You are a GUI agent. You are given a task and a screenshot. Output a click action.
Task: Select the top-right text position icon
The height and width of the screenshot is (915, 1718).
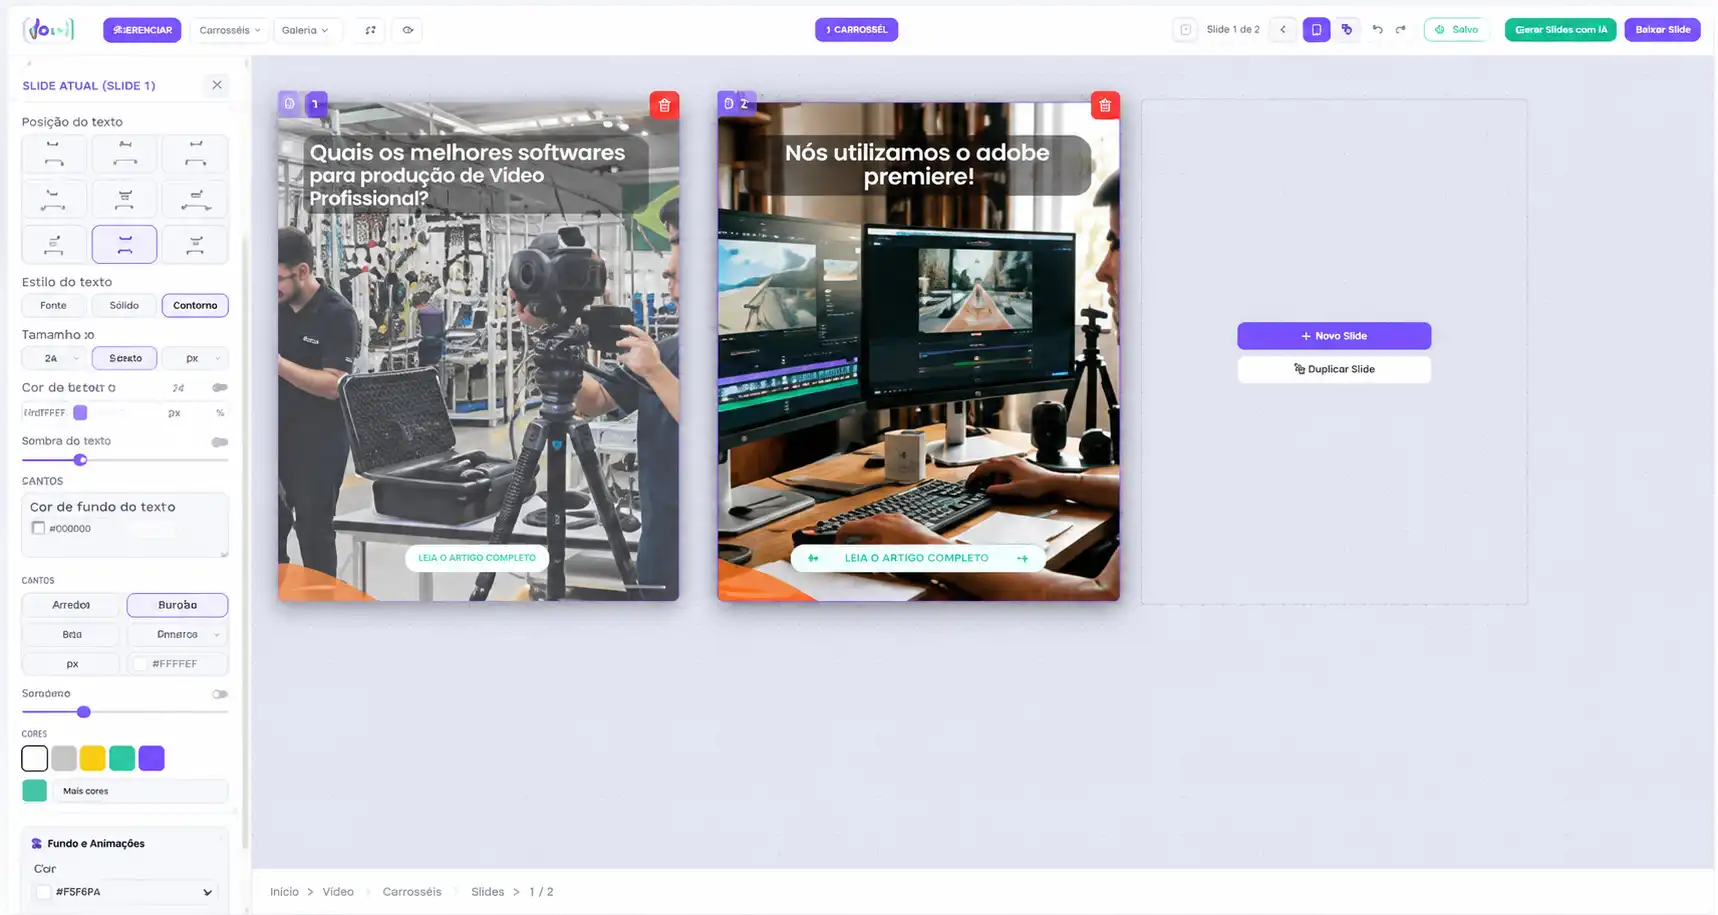coord(195,154)
